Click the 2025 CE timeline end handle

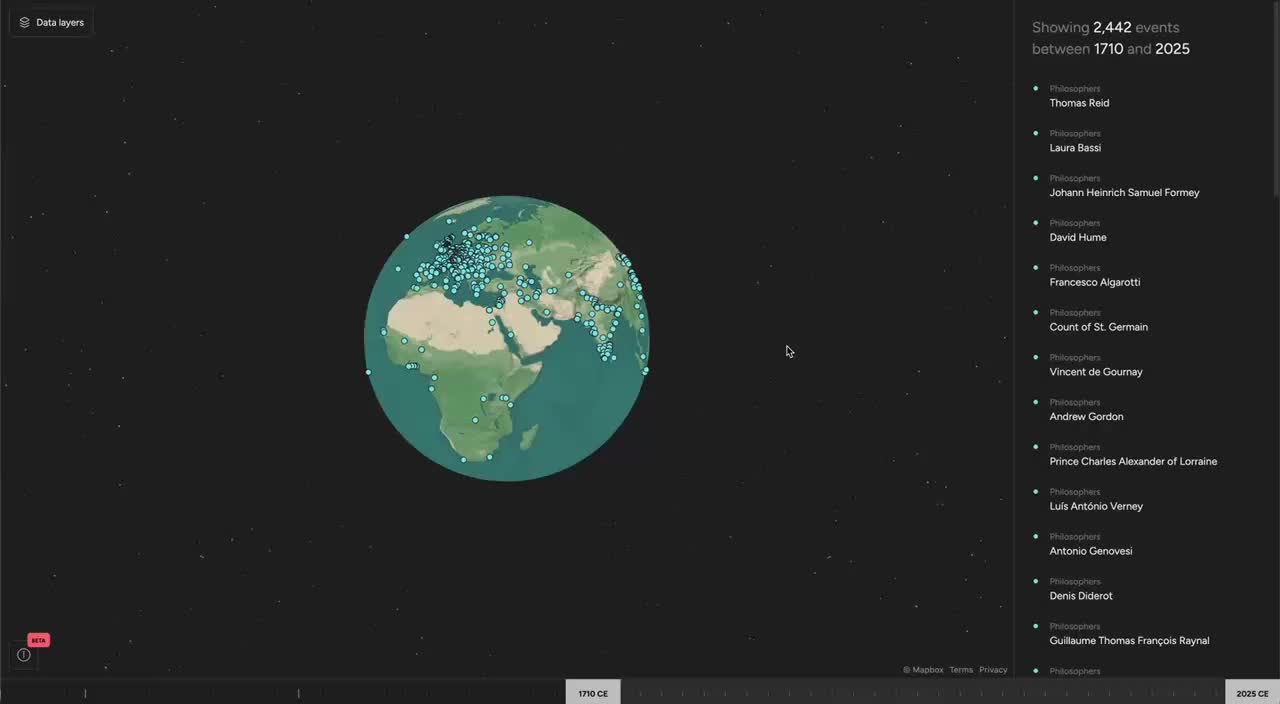pyautogui.click(x=1252, y=693)
